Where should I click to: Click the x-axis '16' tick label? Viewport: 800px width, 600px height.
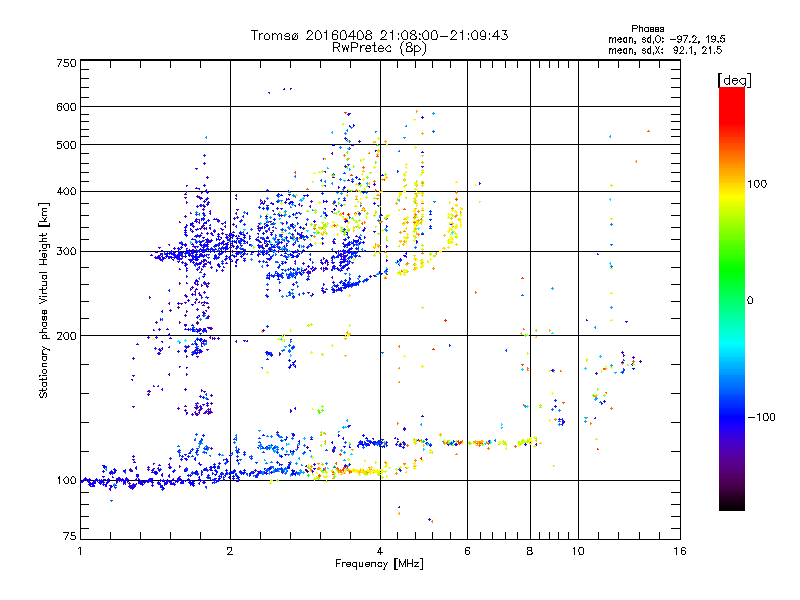[x=680, y=551]
